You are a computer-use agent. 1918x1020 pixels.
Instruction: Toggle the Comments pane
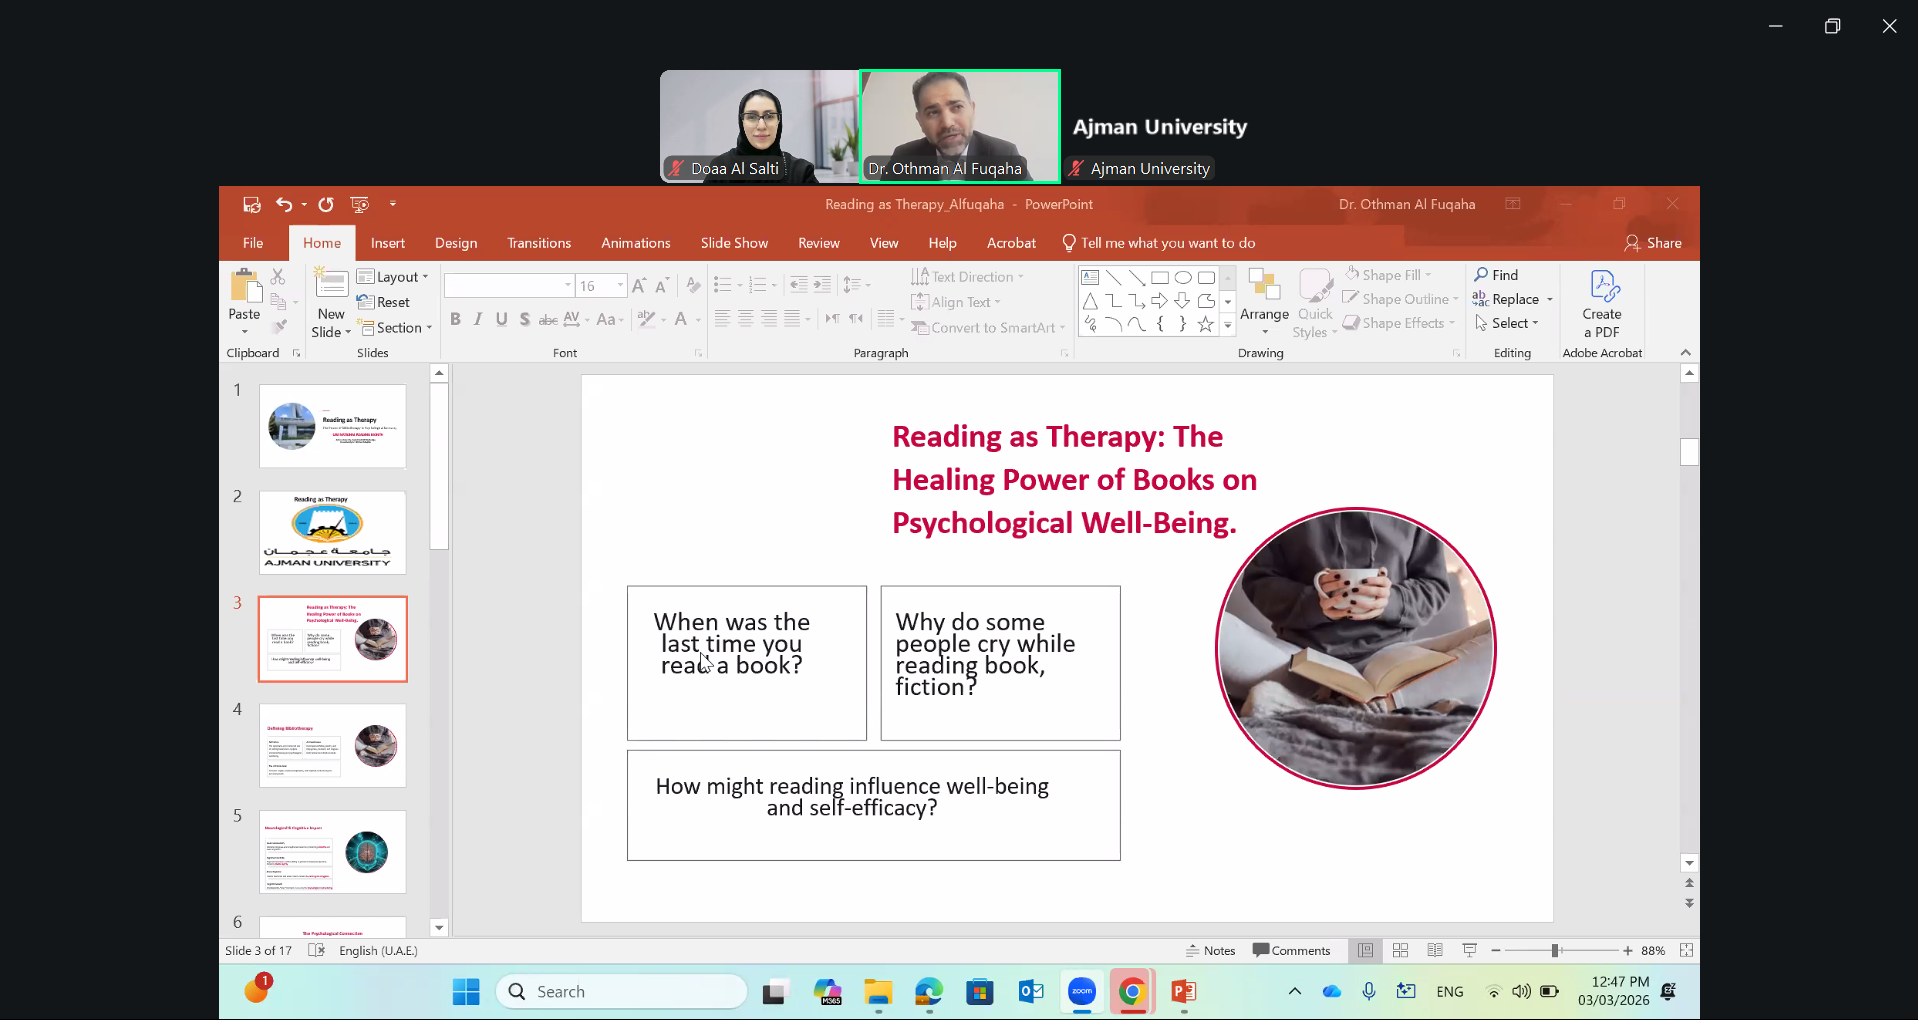click(1291, 950)
